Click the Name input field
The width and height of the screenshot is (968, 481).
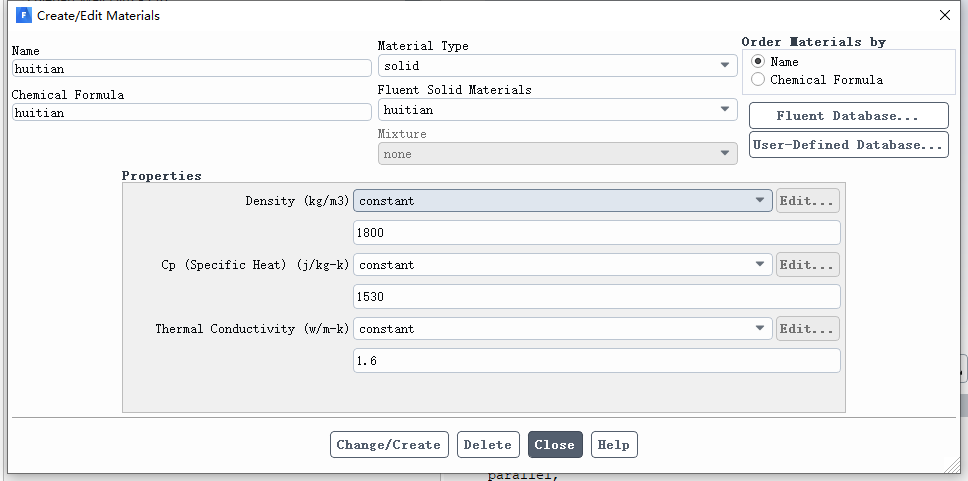click(191, 69)
